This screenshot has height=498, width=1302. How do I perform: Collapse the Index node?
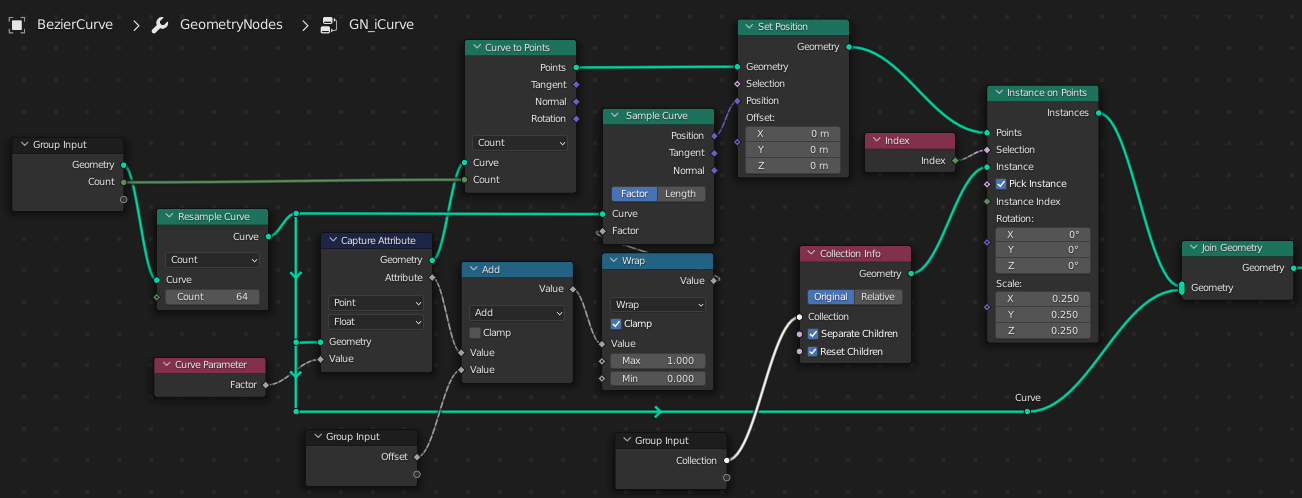click(x=875, y=140)
